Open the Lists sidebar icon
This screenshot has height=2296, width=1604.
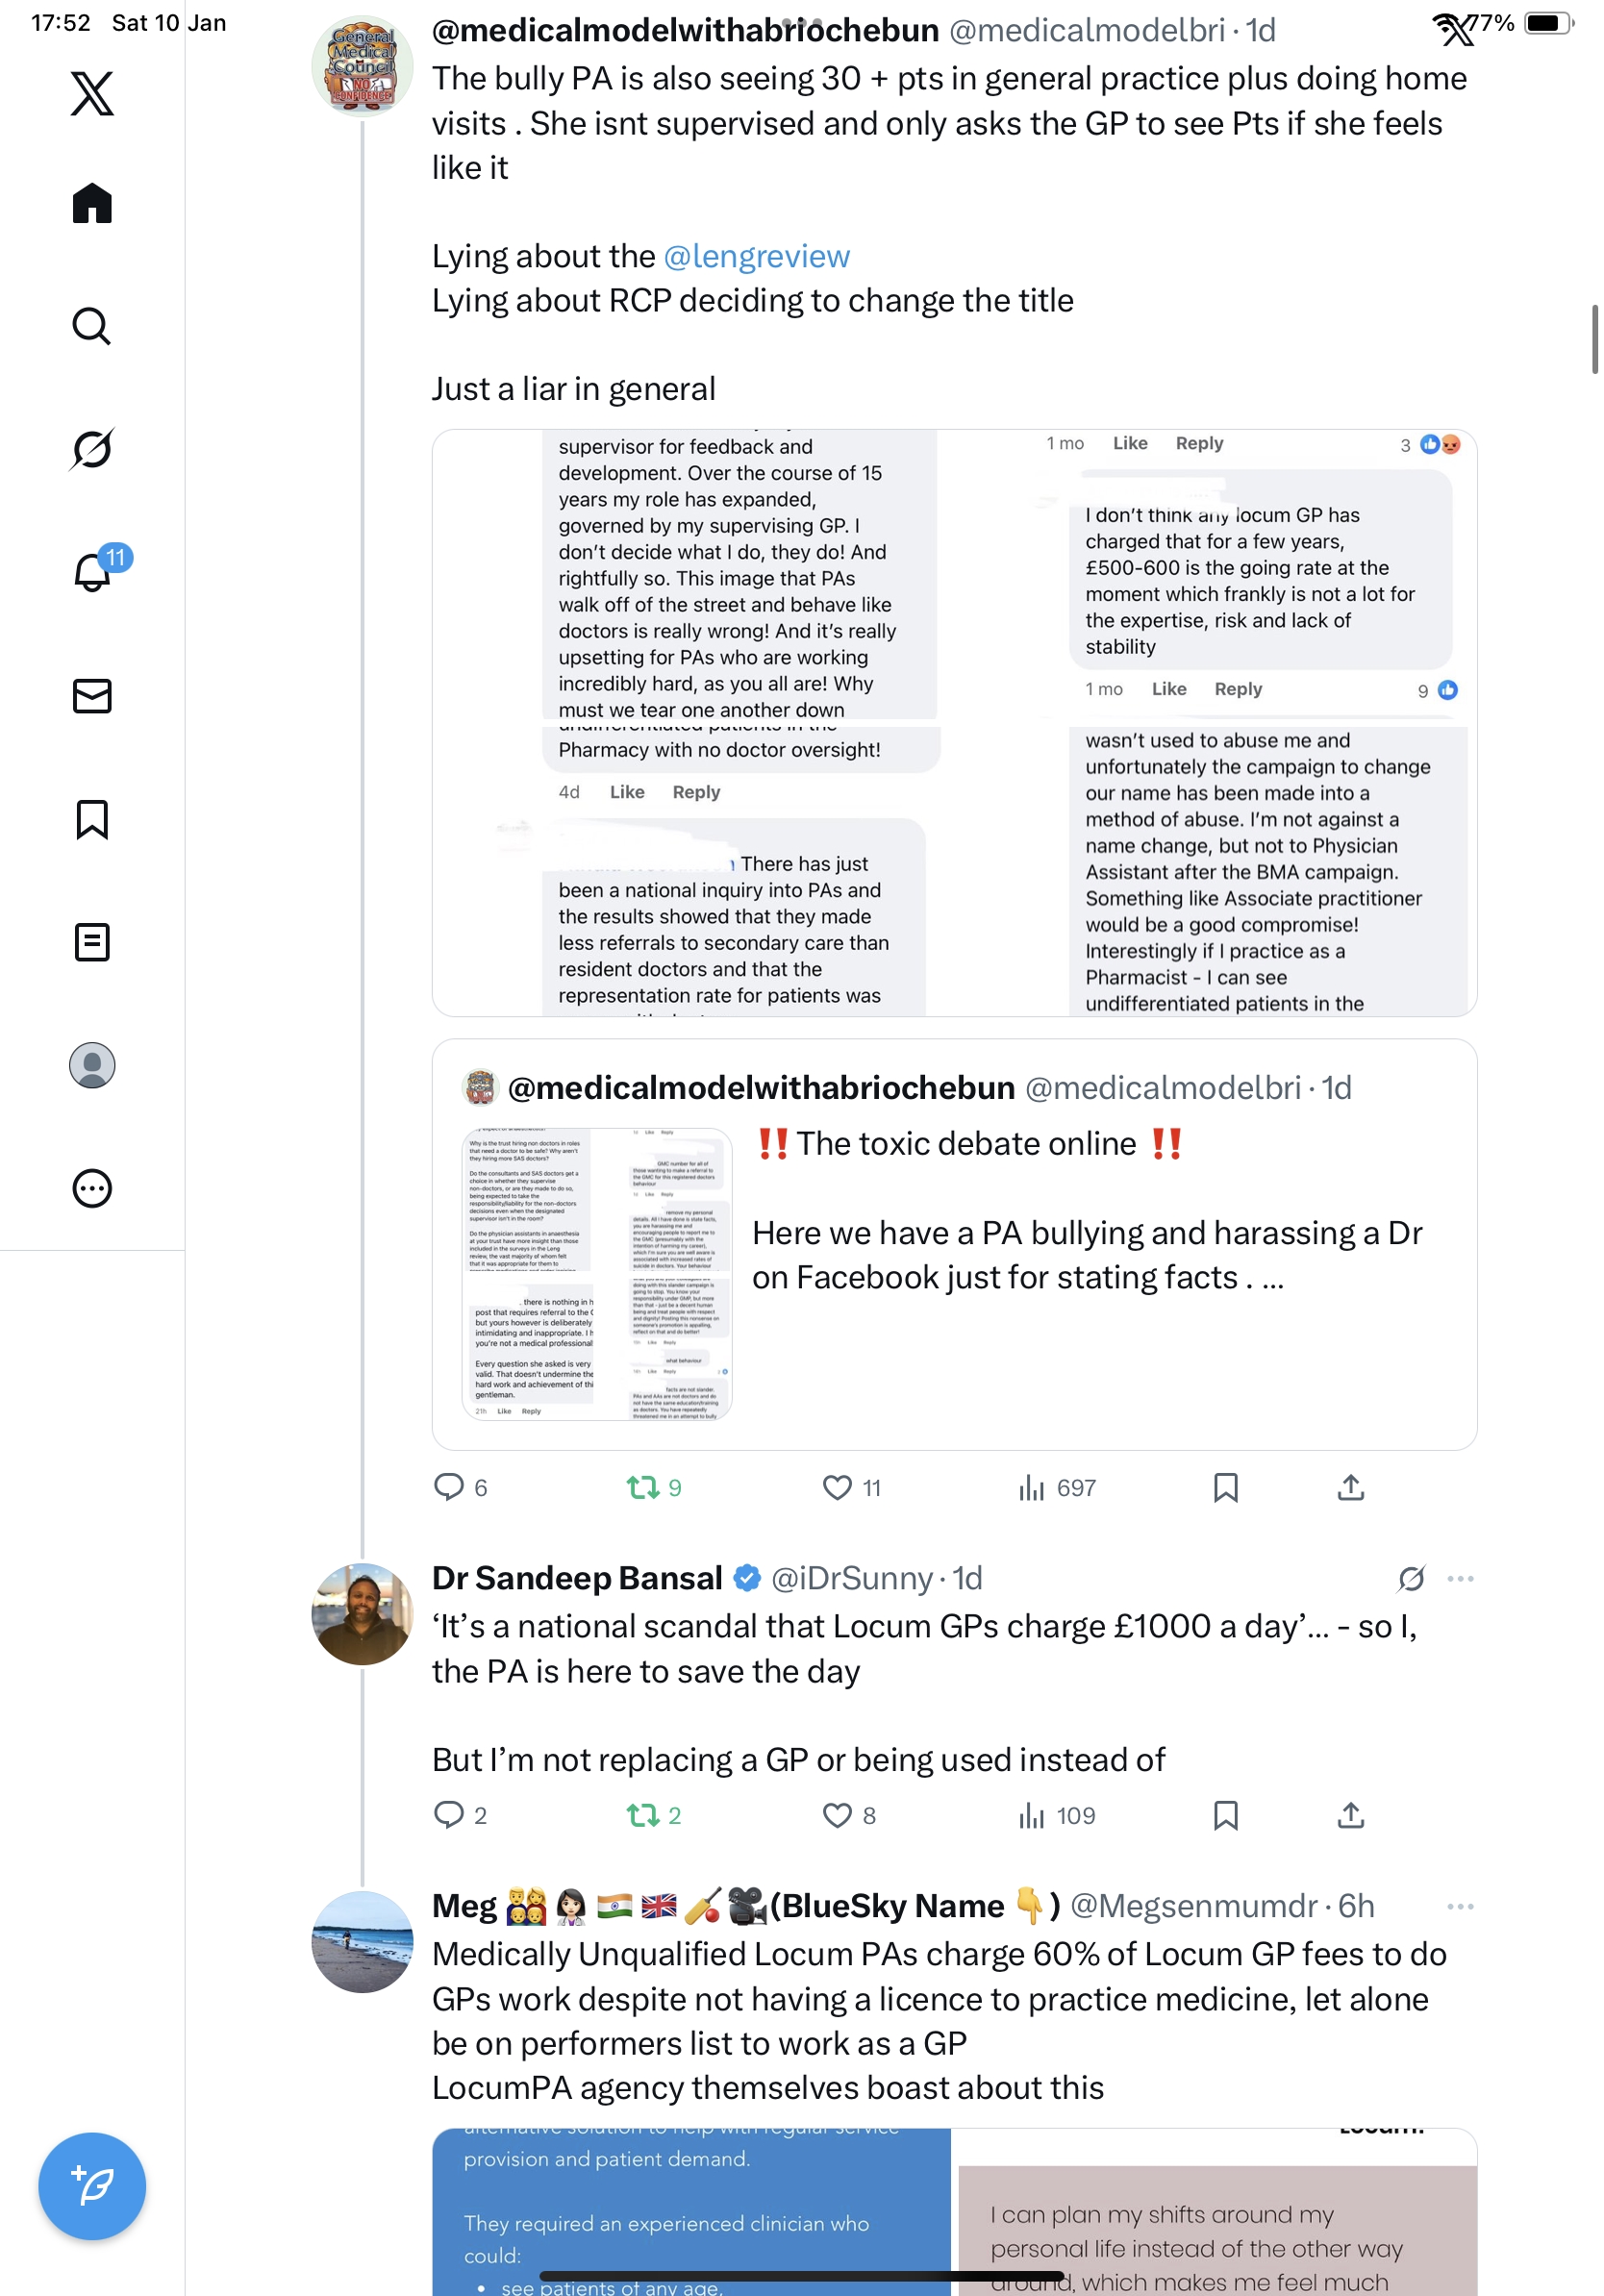point(92,942)
